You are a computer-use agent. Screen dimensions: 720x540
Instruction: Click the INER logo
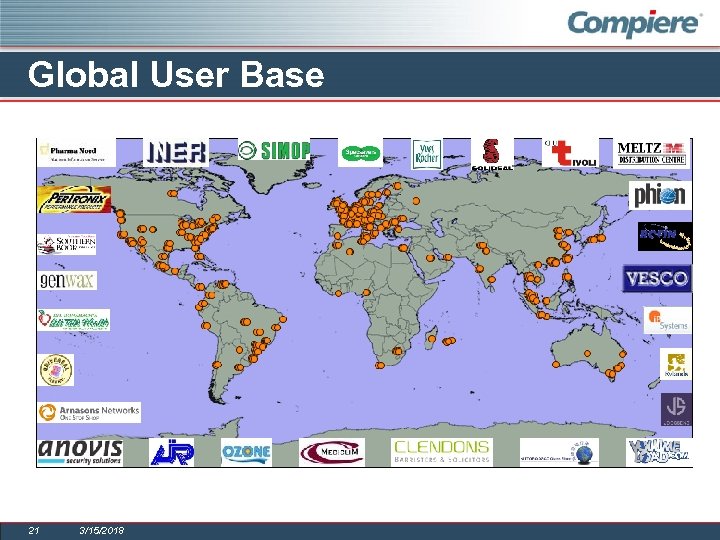click(x=176, y=152)
